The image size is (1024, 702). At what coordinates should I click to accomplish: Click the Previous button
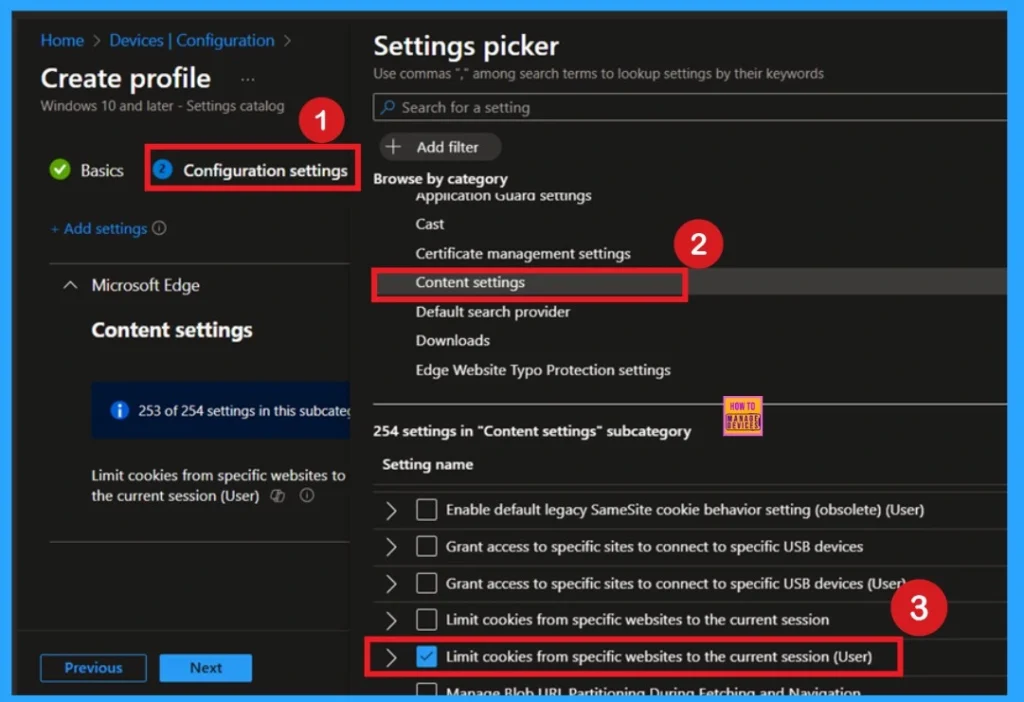tap(93, 667)
